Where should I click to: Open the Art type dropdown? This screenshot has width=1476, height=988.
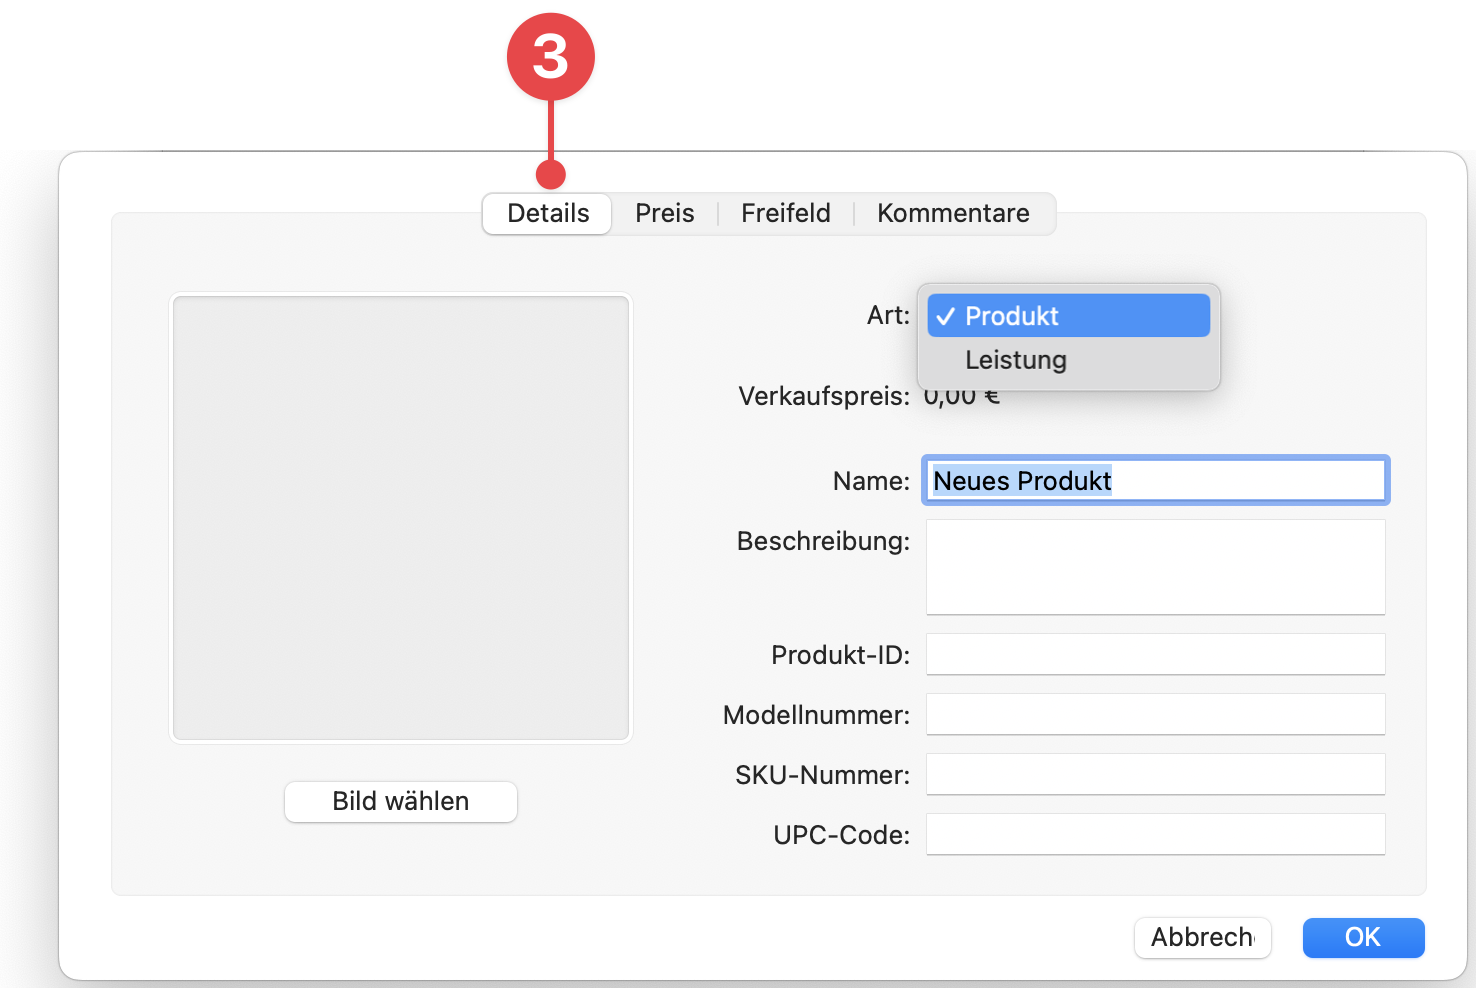pos(1068,315)
